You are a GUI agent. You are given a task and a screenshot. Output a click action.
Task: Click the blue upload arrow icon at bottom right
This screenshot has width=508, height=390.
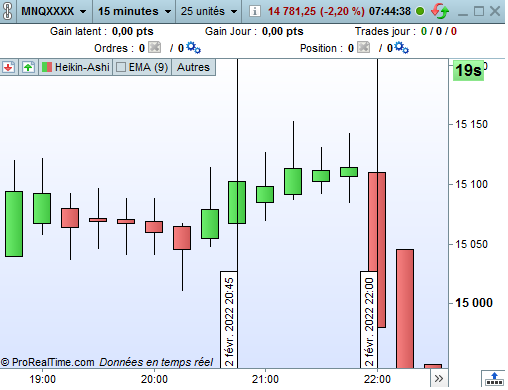coord(494,379)
